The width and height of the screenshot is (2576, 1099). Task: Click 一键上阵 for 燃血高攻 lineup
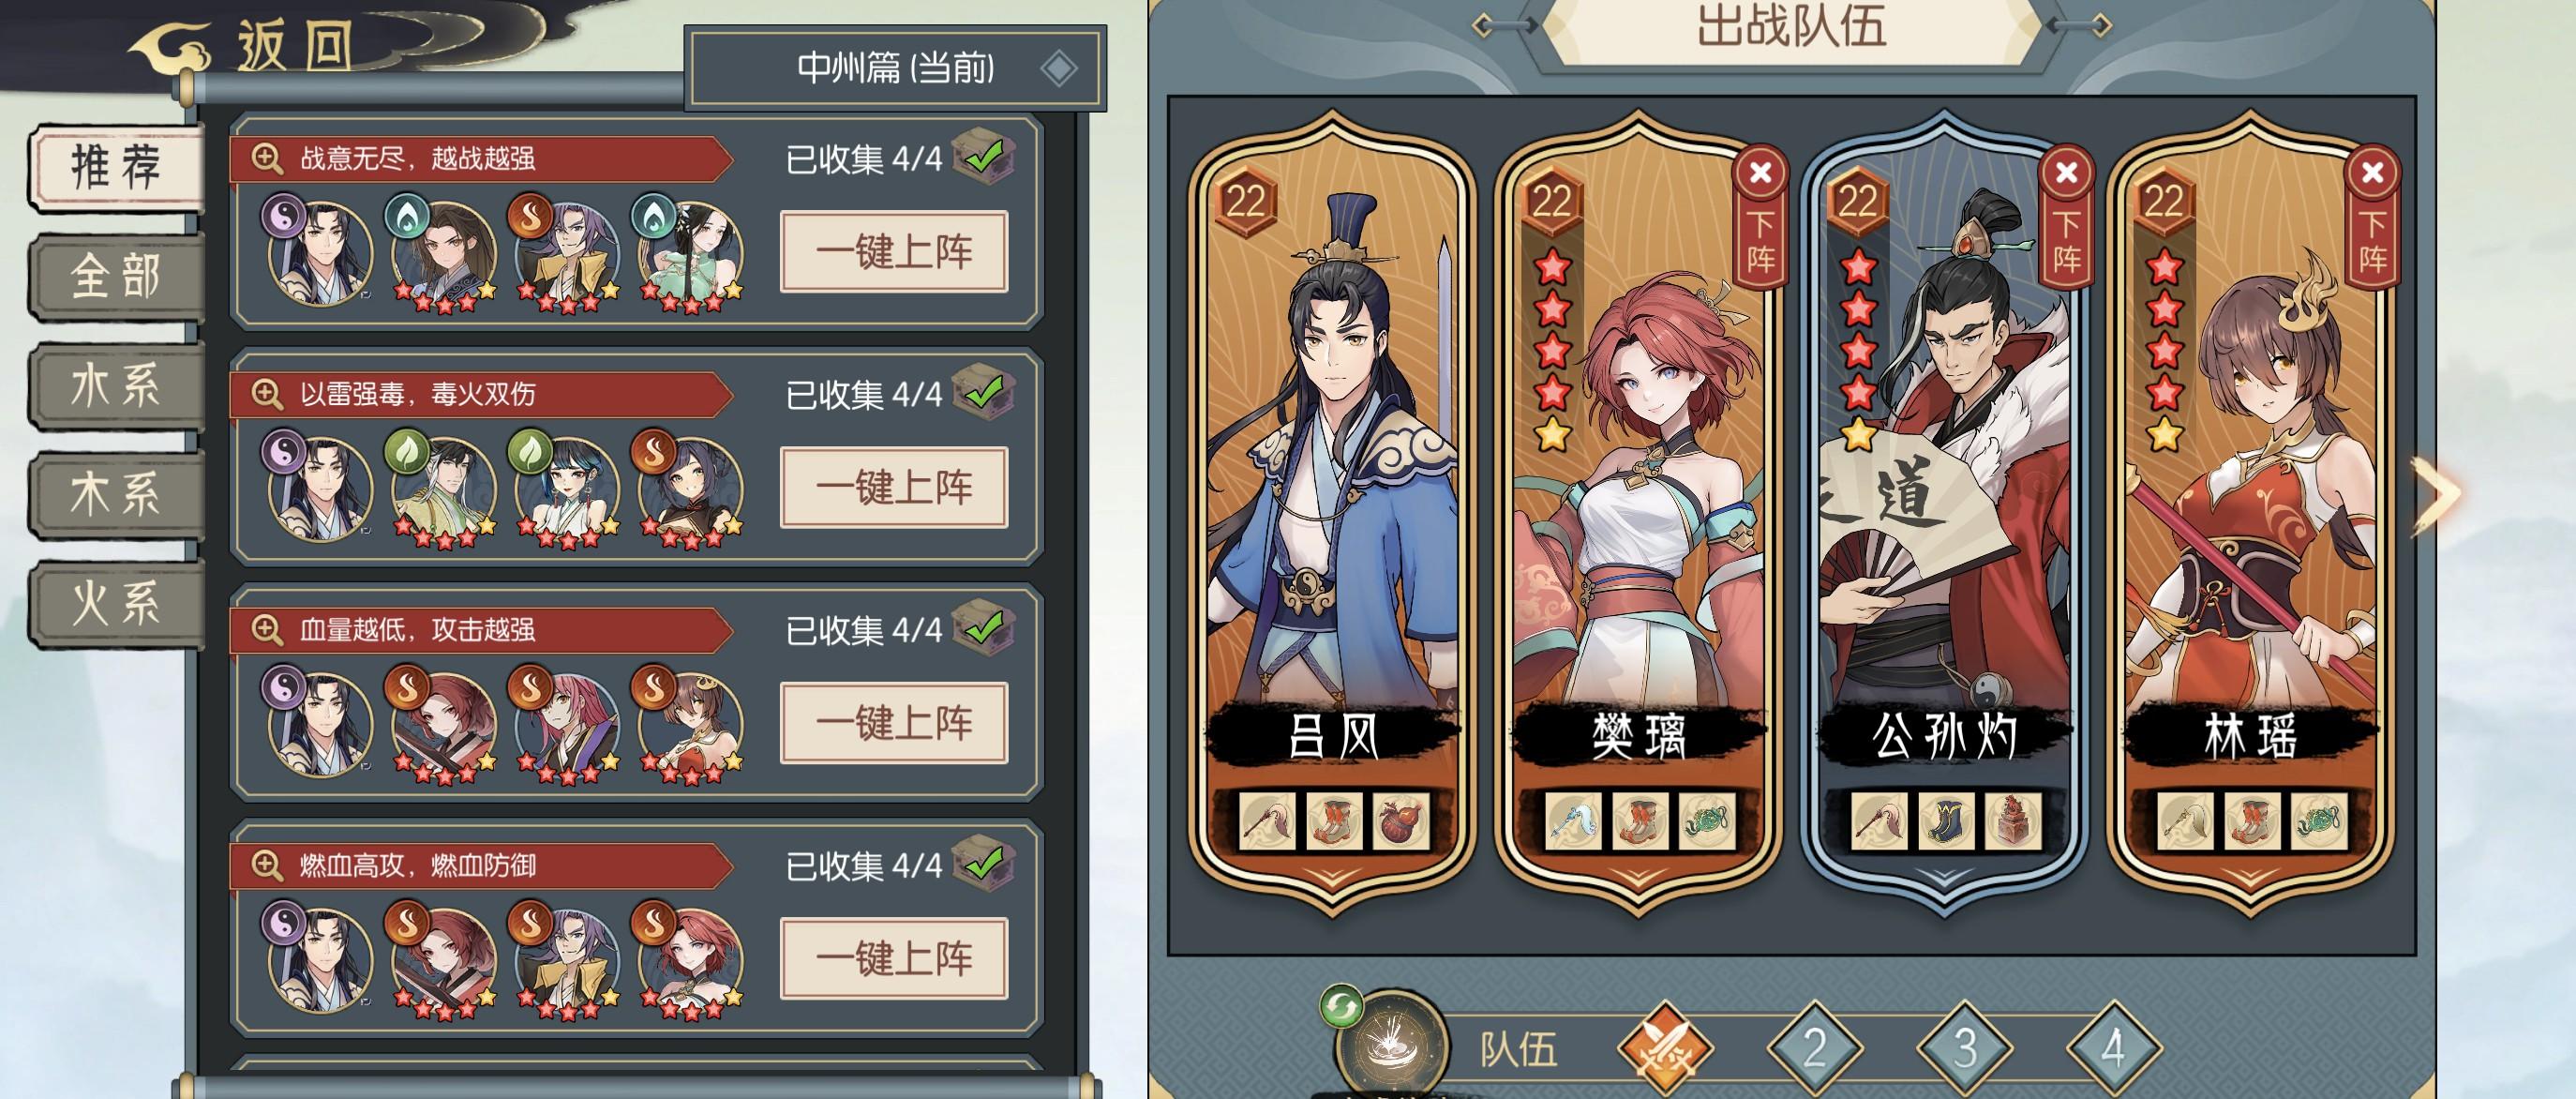click(x=894, y=958)
